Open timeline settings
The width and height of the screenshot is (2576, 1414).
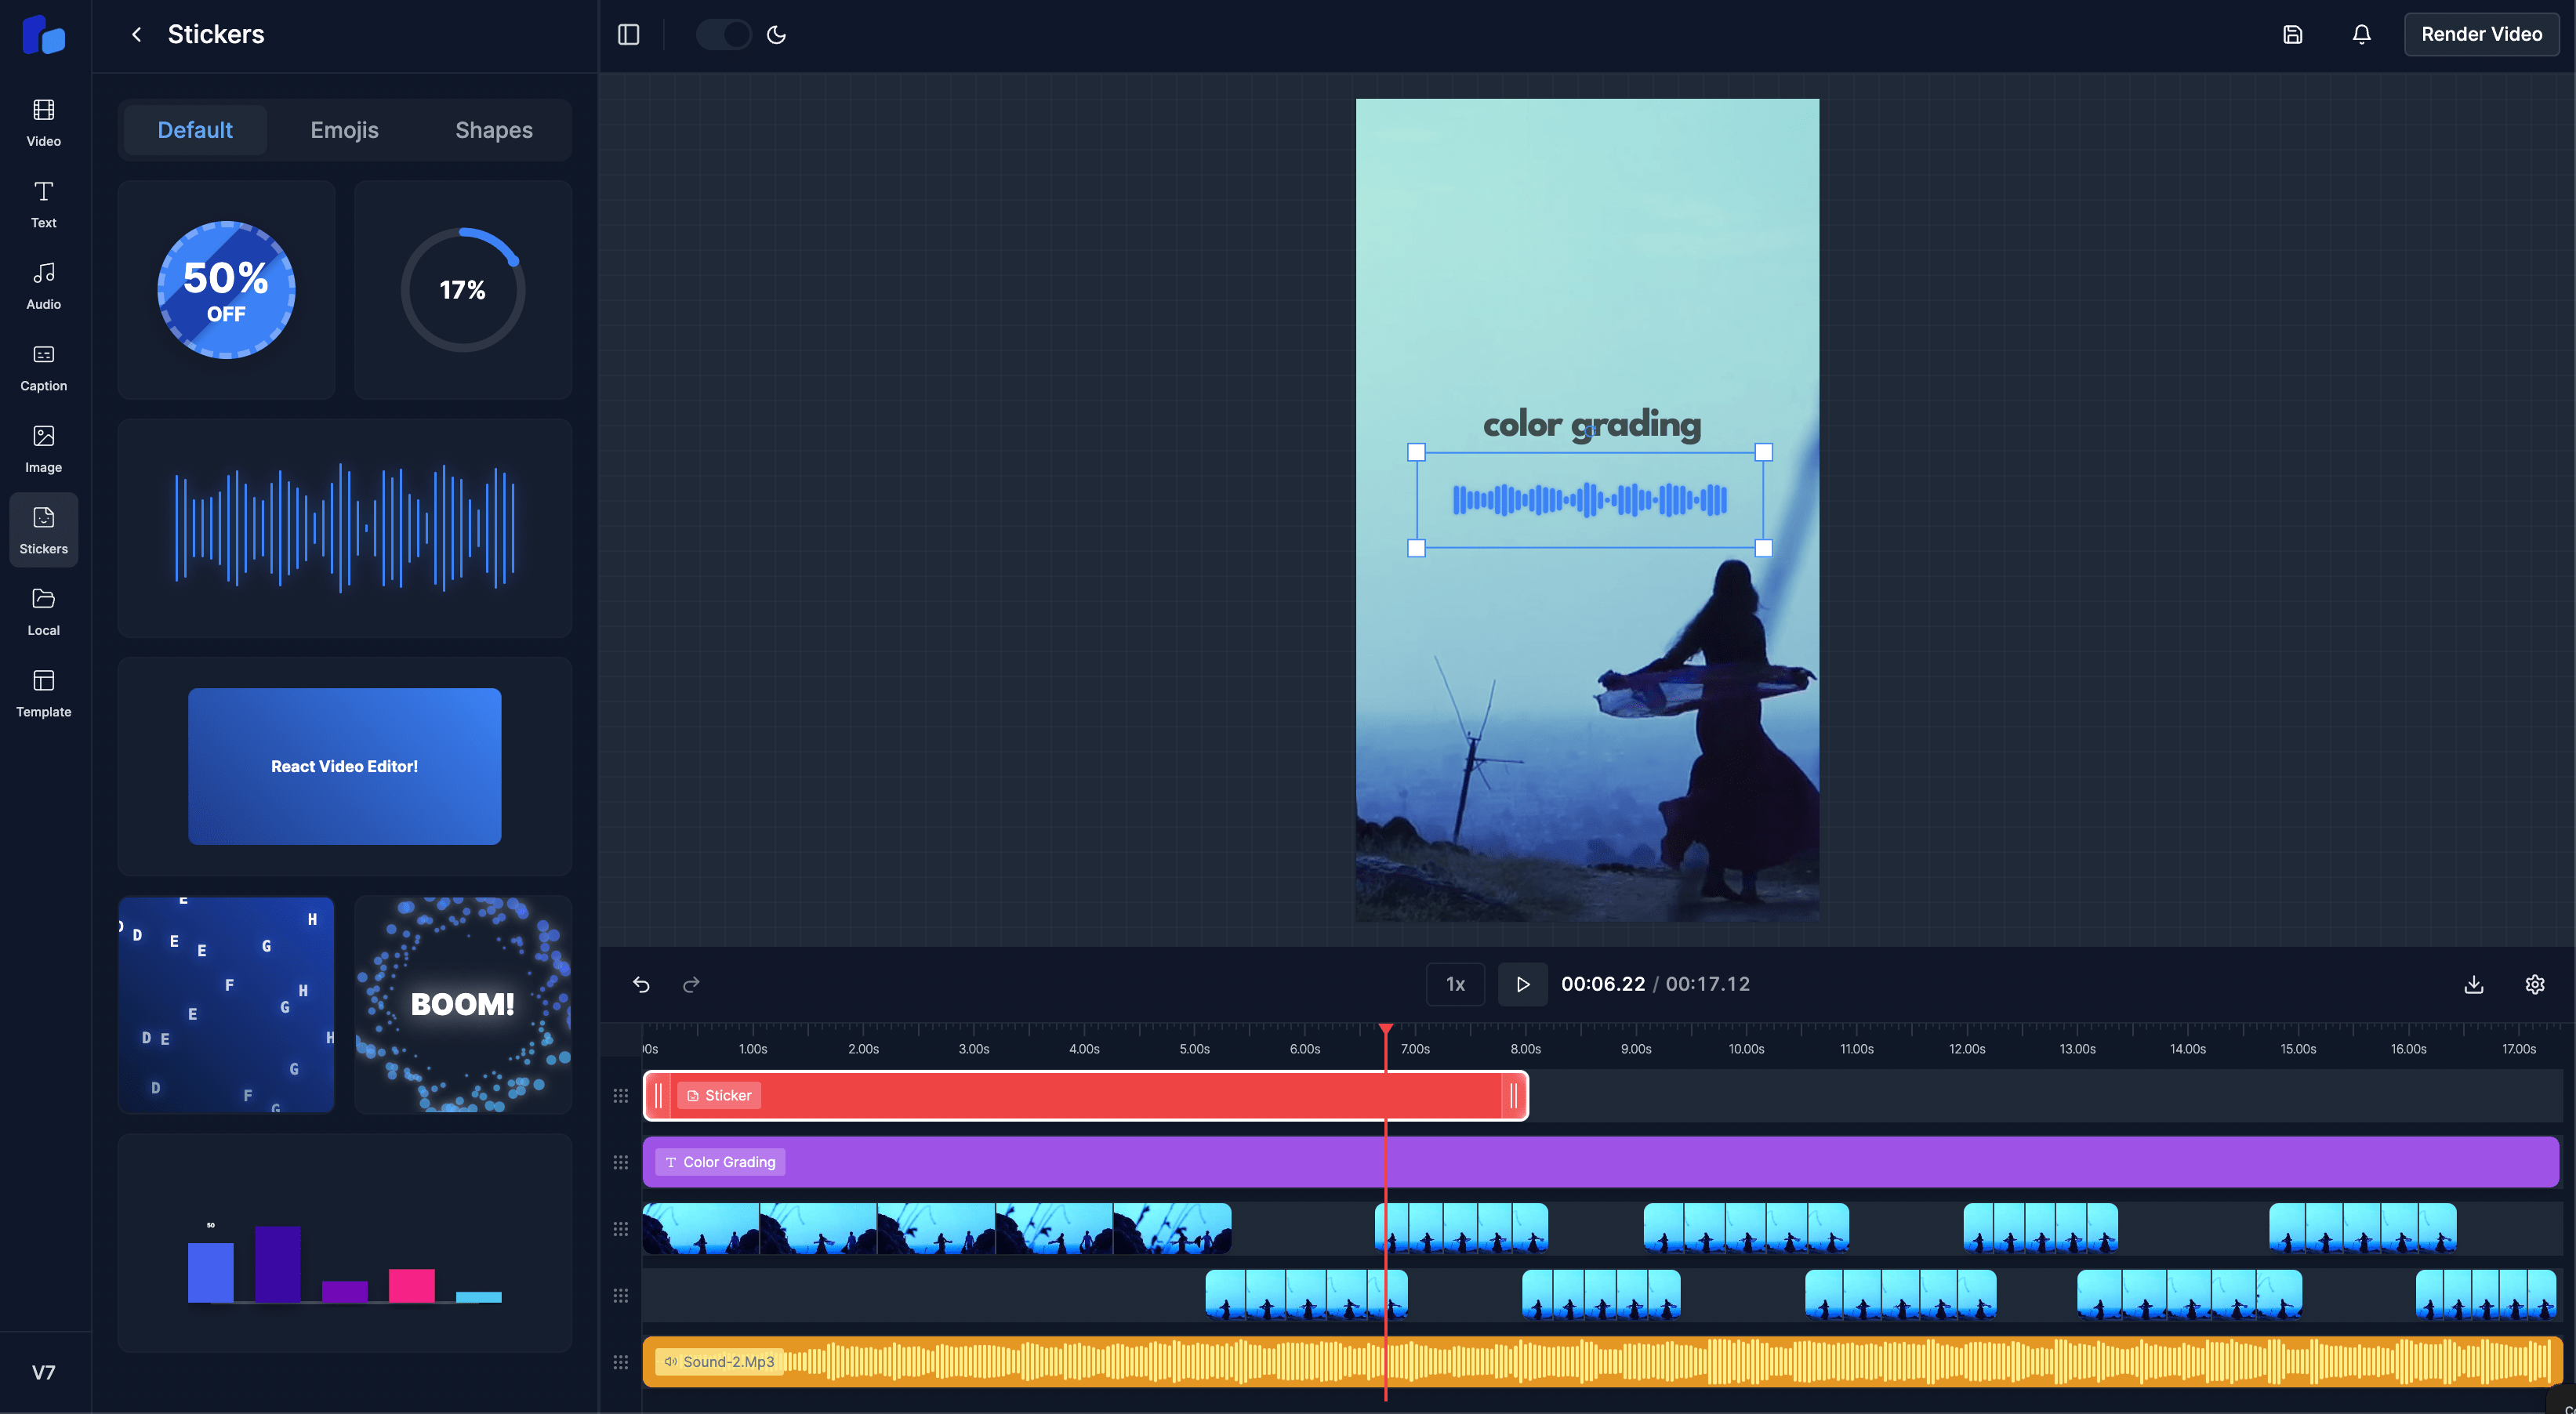(x=2535, y=984)
